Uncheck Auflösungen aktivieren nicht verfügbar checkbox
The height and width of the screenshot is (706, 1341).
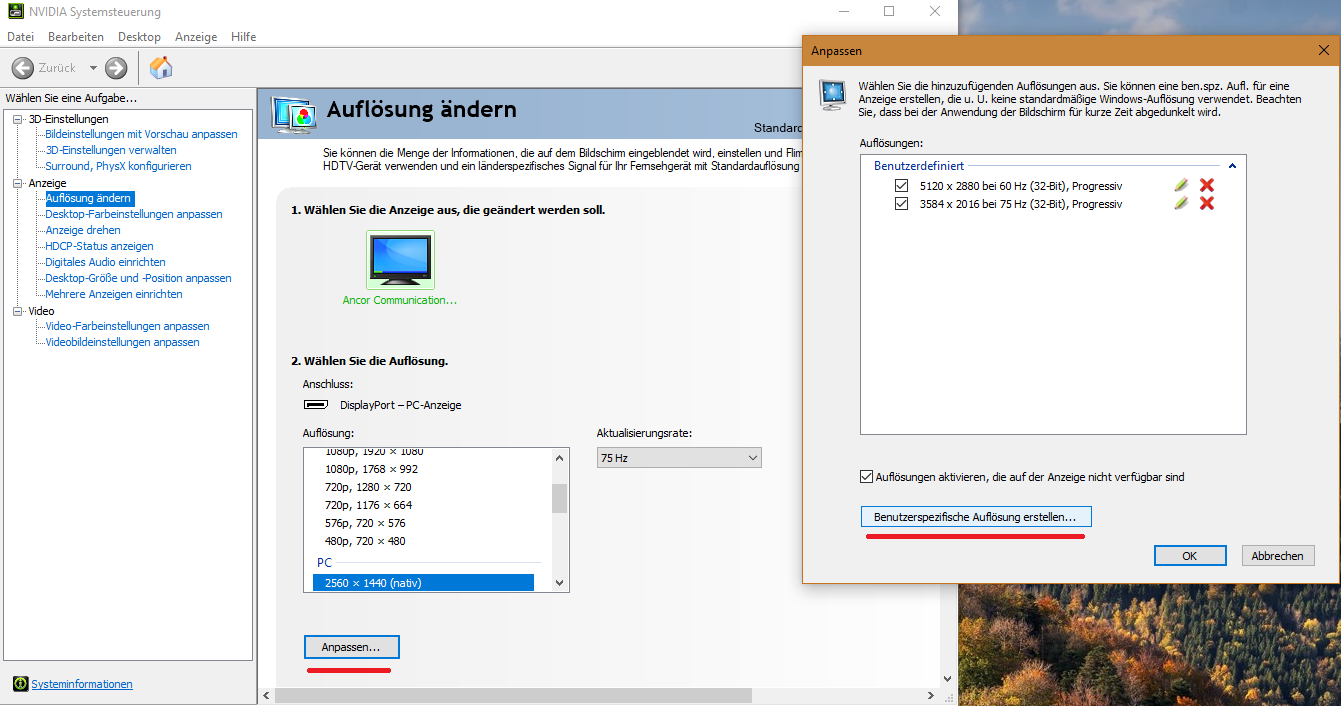866,477
